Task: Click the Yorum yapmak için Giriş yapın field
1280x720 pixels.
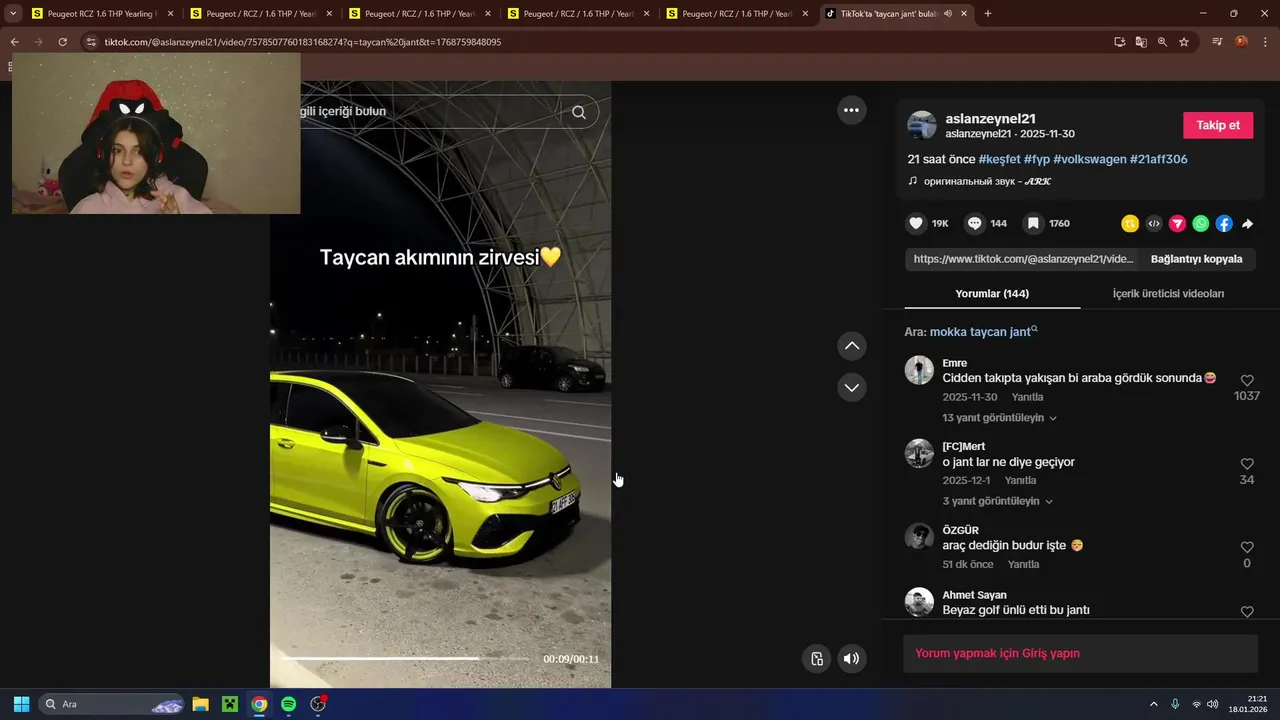Action: point(1080,653)
